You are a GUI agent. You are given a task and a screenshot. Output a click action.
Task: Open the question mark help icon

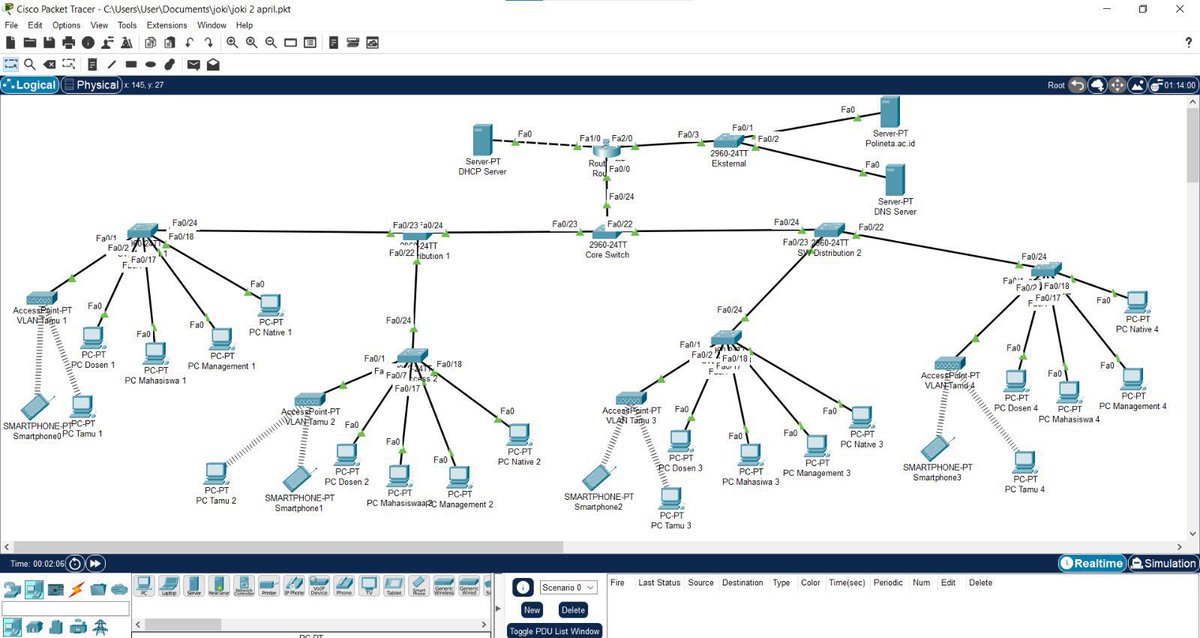[1187, 43]
